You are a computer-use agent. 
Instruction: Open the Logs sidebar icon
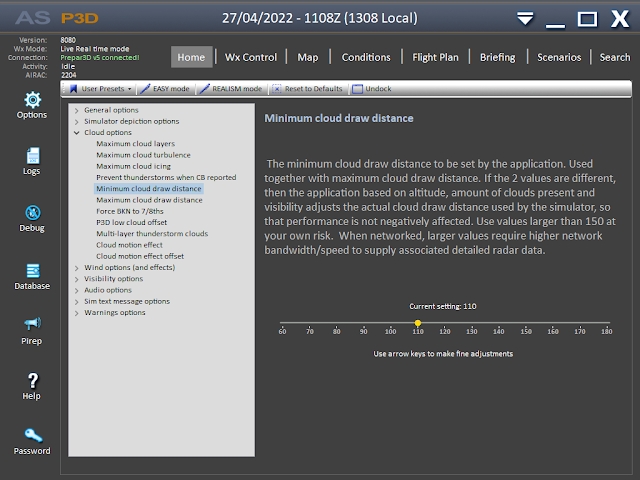pos(32,156)
